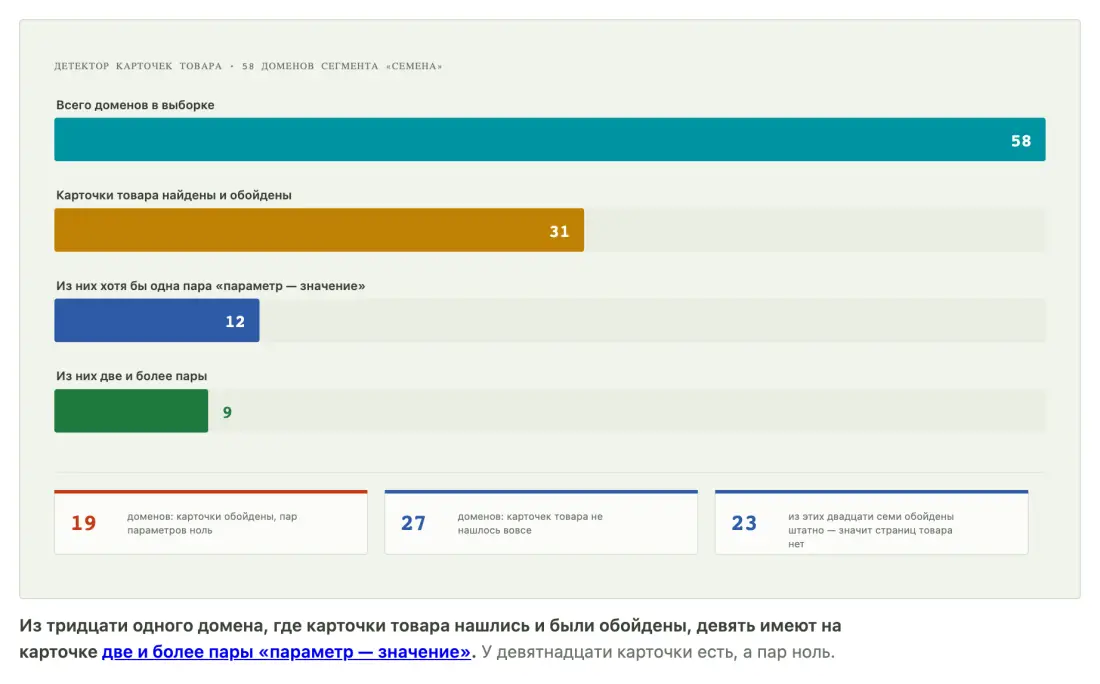Viewport: 1100px width, 684px height.
Task: Select the label «Из них две и более пары»
Action: point(131,376)
